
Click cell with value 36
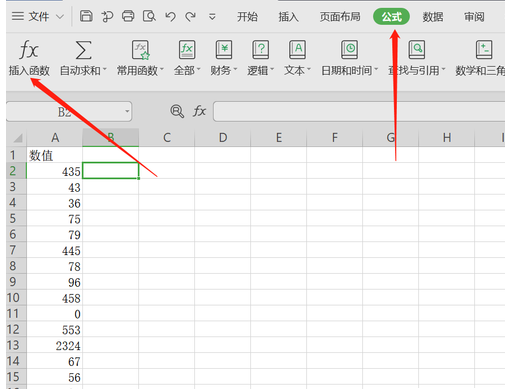tap(55, 203)
